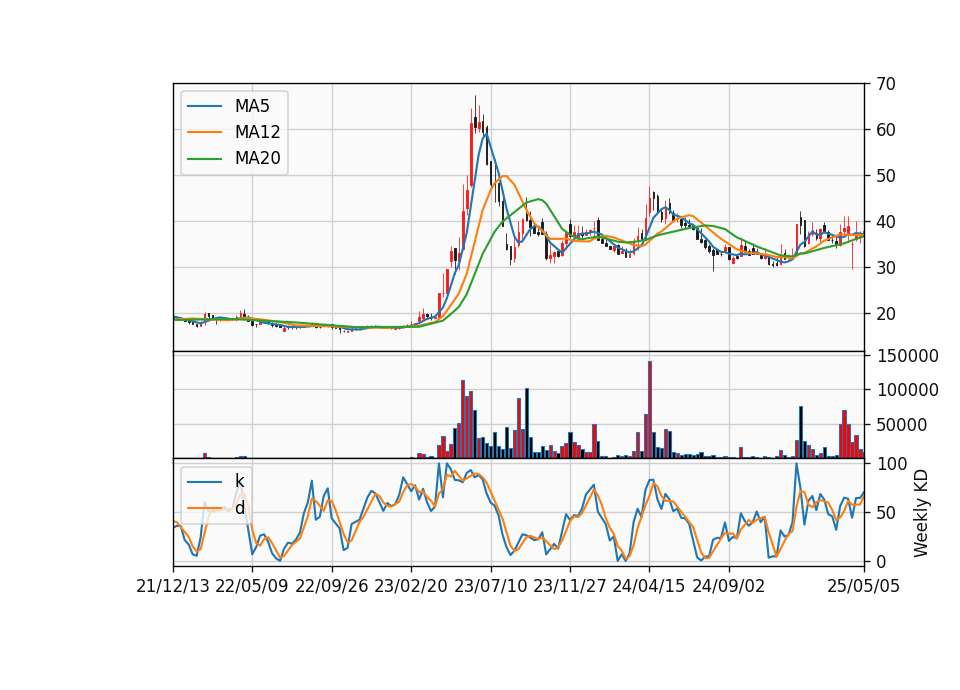Click the tallest volume bar near 24/04/15

[650, 410]
